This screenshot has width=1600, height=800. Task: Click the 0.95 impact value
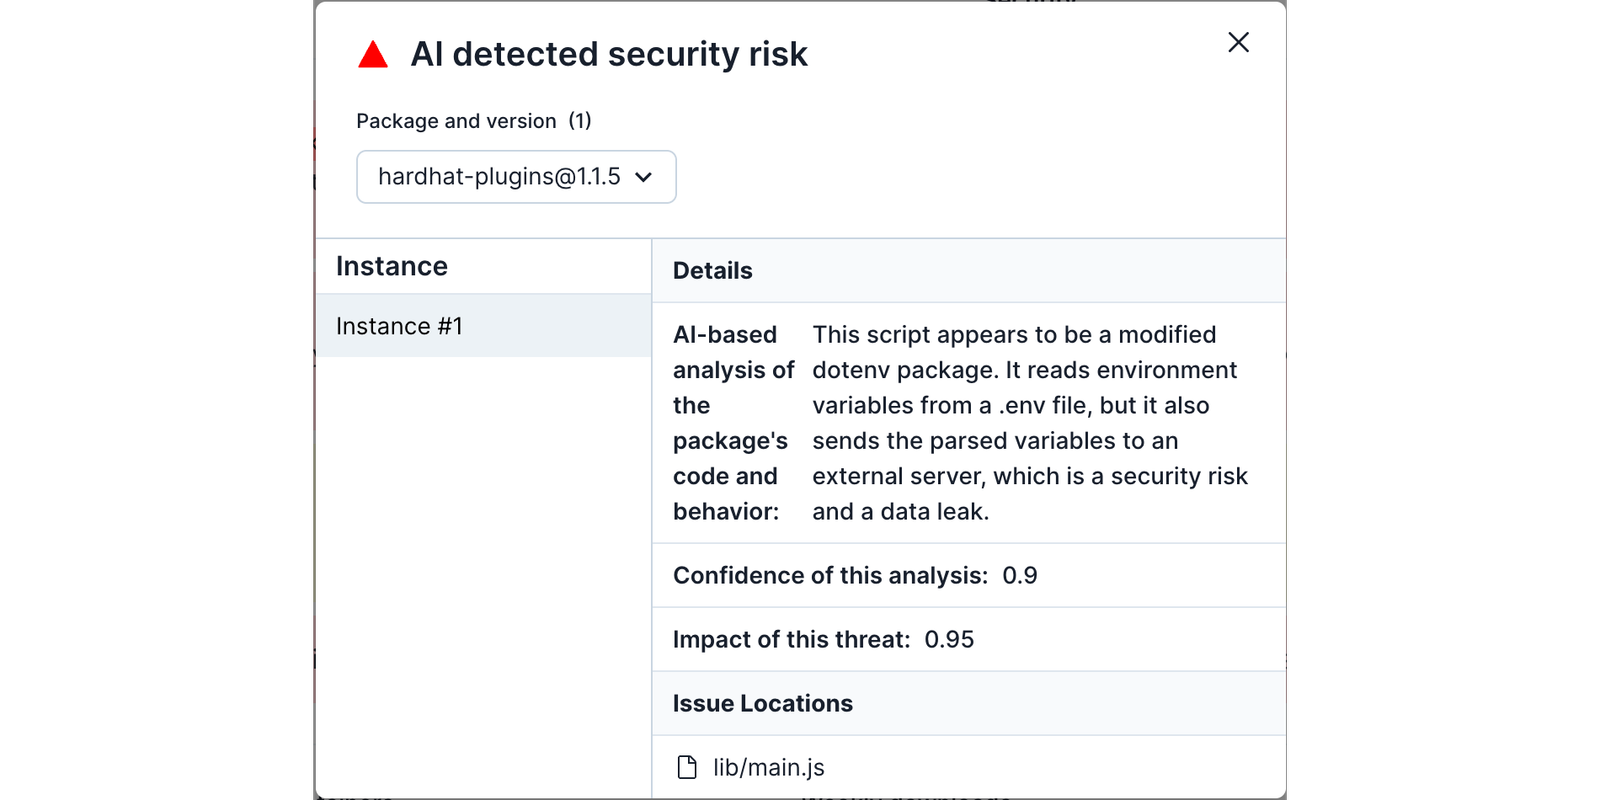click(x=949, y=640)
